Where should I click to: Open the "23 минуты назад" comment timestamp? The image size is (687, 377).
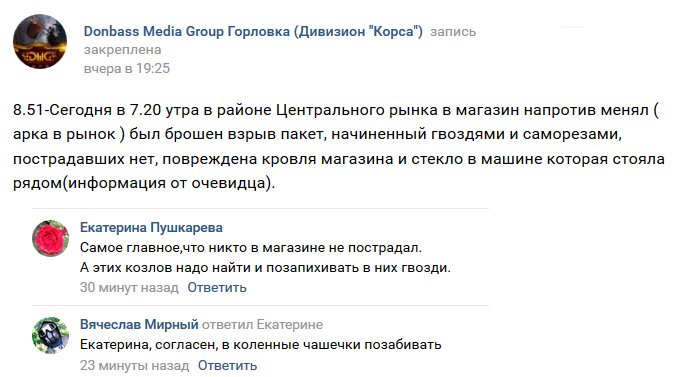[135, 365]
